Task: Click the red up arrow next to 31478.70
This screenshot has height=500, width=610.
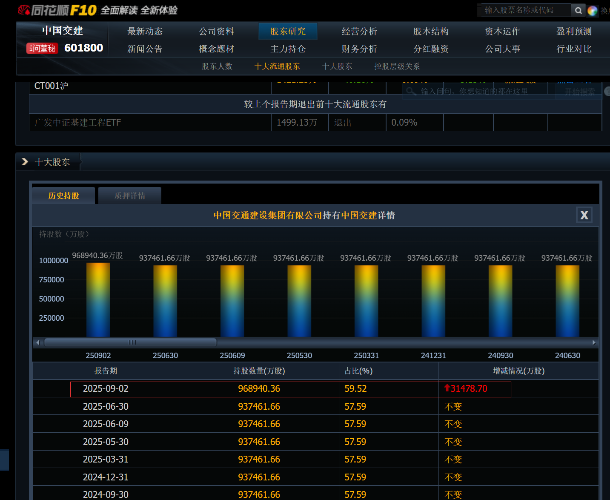Action: pos(447,388)
